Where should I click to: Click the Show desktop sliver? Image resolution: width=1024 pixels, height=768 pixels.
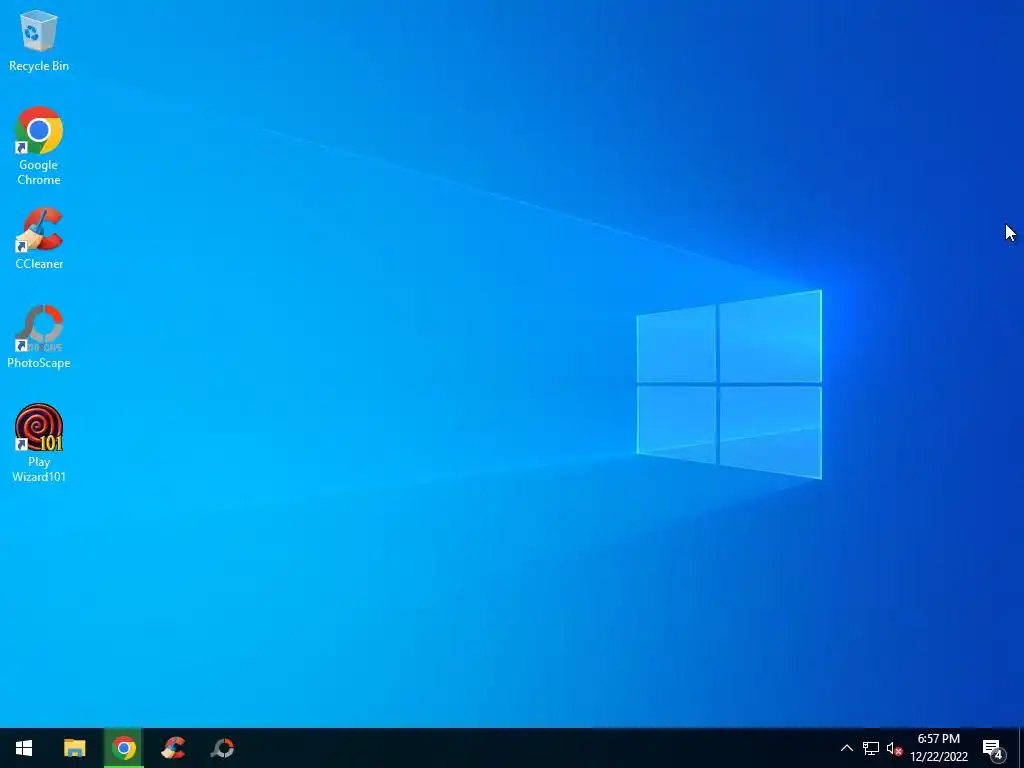pos(1021,748)
